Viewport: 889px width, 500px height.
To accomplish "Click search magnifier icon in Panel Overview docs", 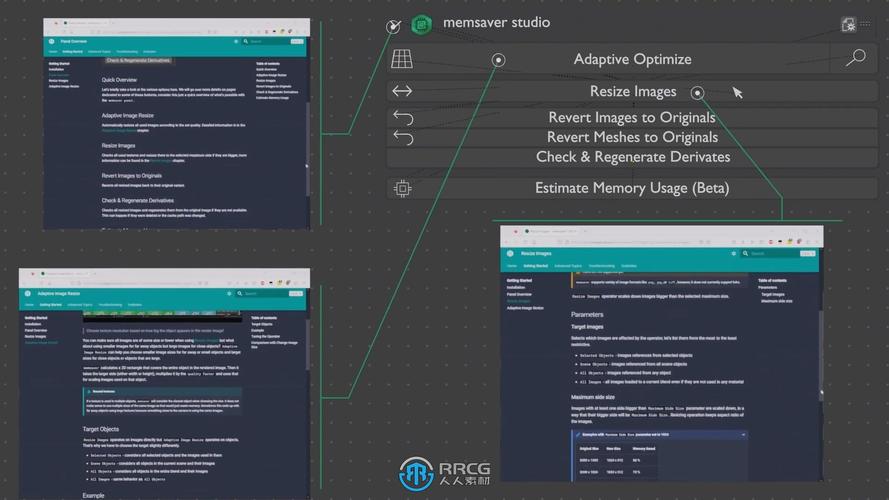I will click(245, 41).
